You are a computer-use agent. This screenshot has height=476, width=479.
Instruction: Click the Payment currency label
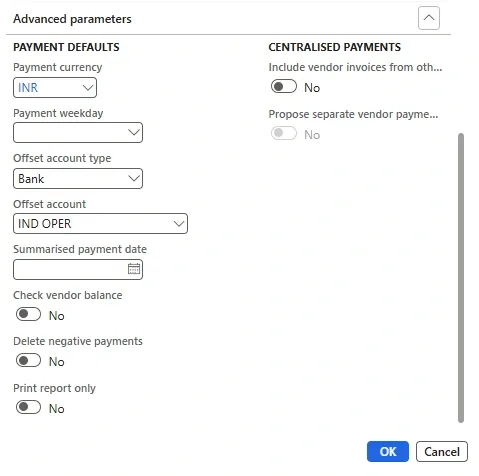[58, 67]
